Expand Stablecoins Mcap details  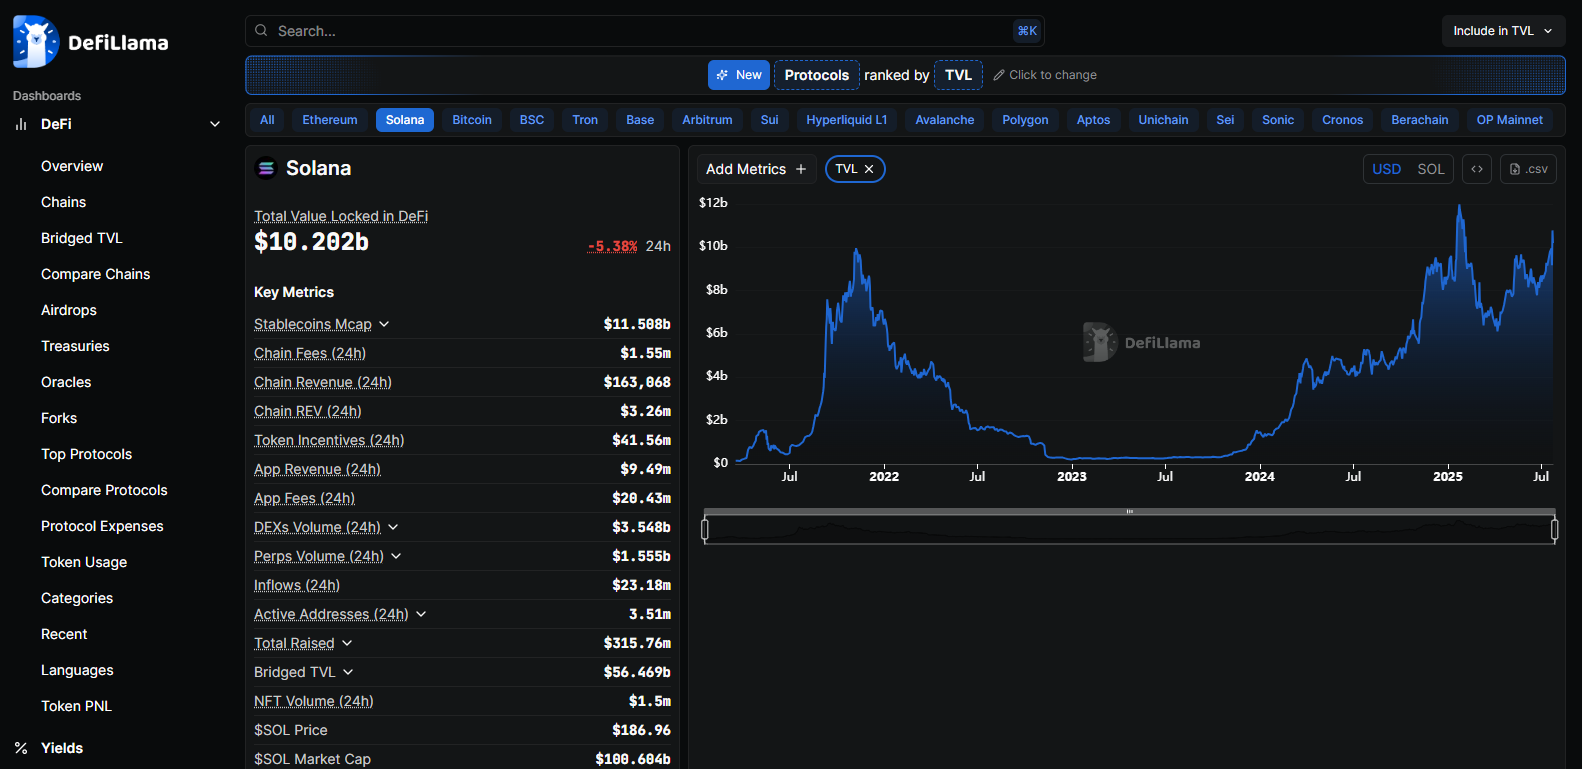pos(384,324)
